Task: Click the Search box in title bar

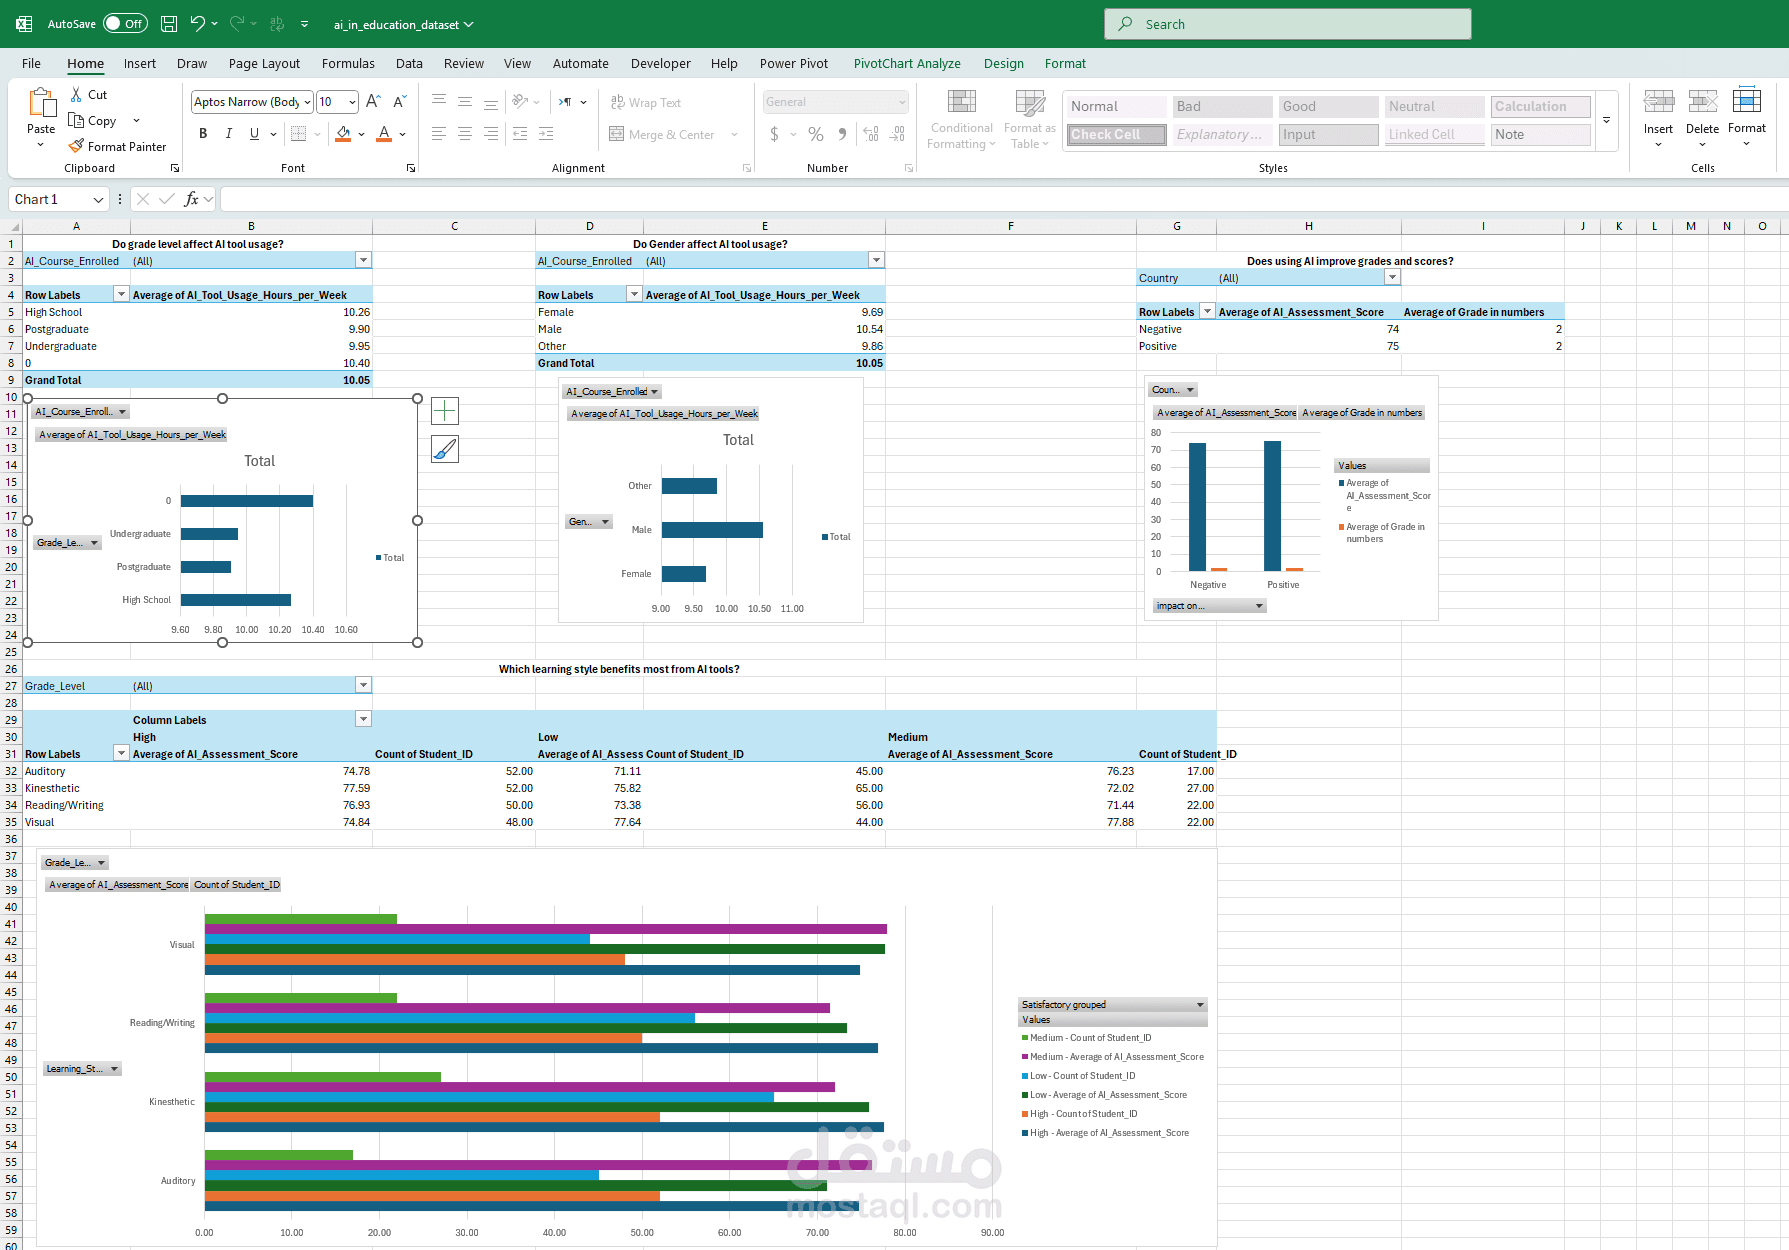Action: point(1287,24)
